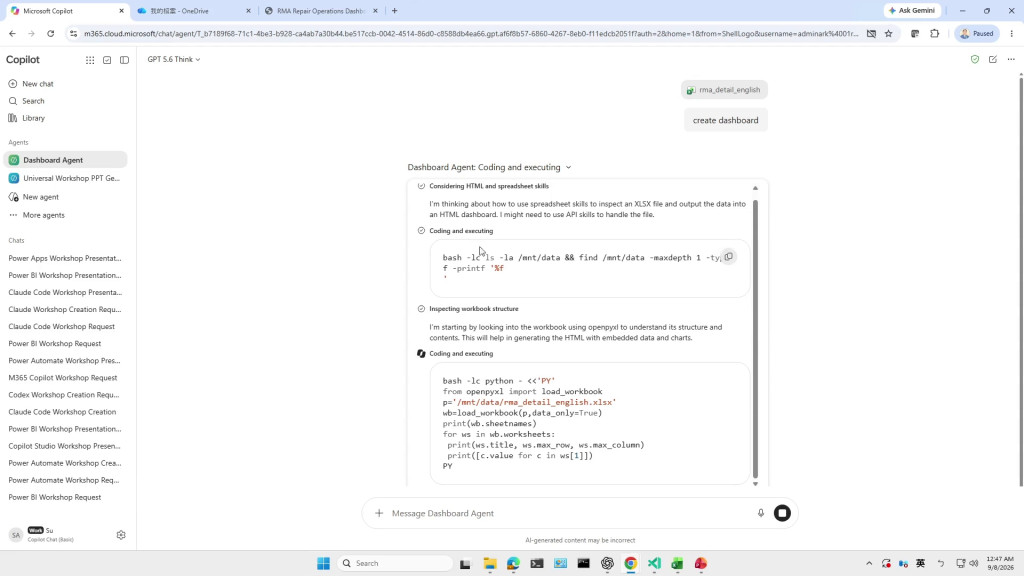
Task: Activate microphone dictation in message box
Action: tap(761, 513)
